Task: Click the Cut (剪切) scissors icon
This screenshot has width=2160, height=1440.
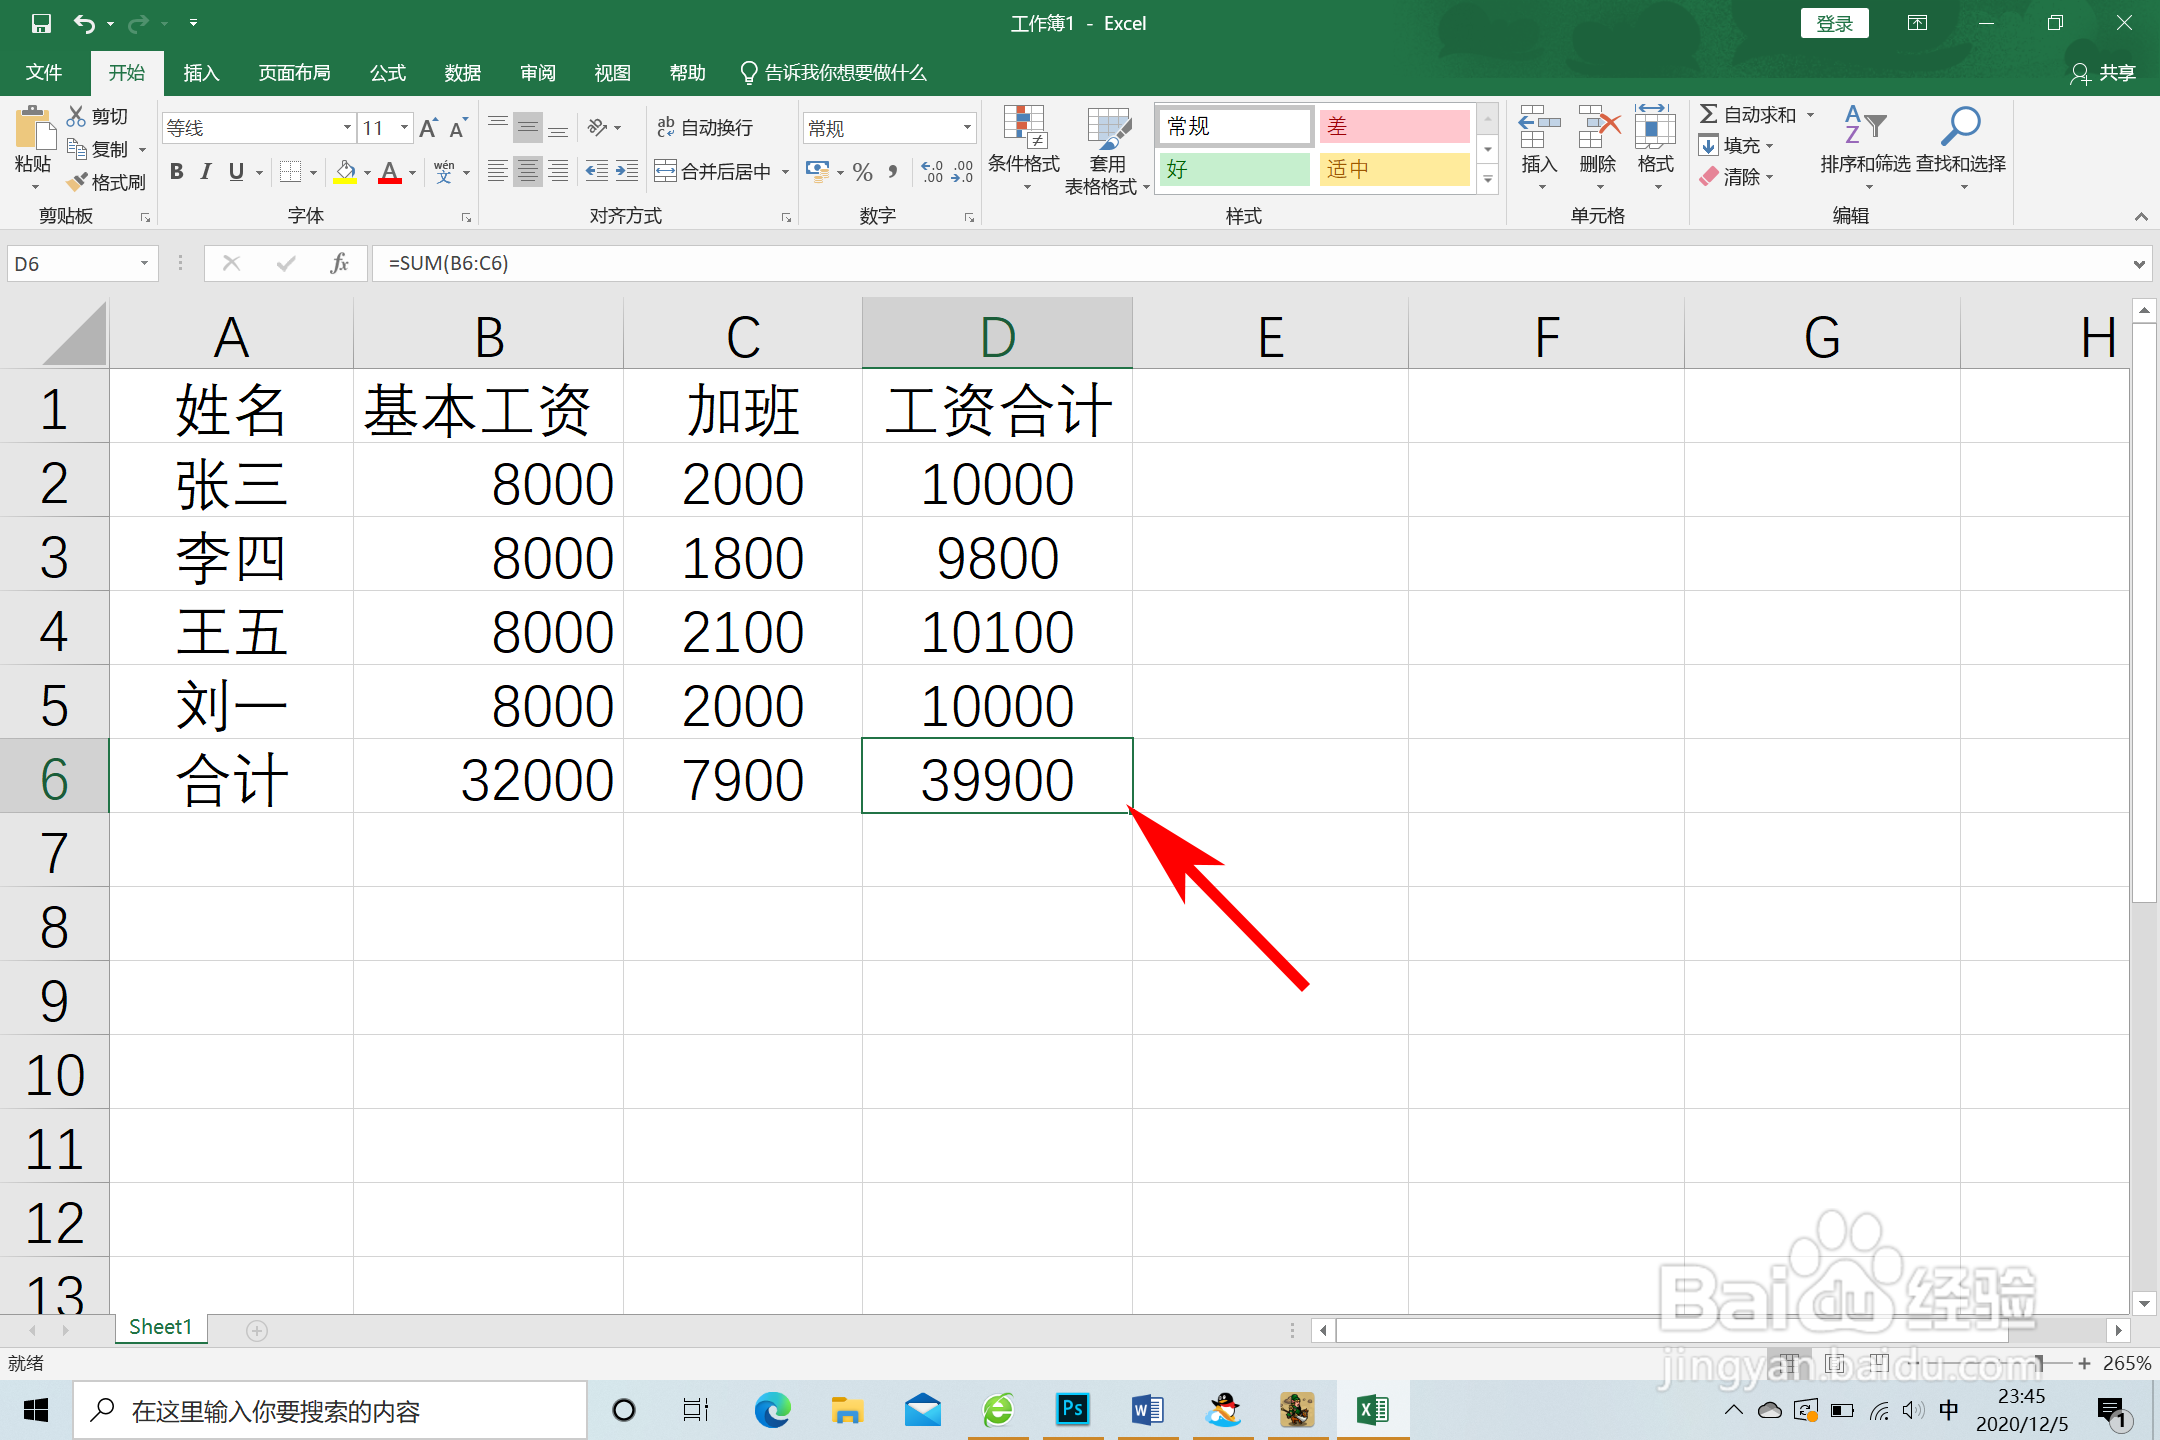Action: tap(77, 116)
